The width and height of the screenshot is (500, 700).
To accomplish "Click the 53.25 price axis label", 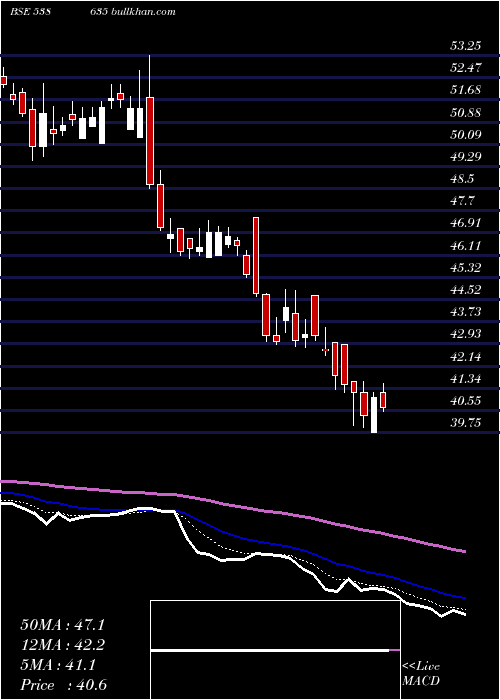I will click(x=466, y=46).
